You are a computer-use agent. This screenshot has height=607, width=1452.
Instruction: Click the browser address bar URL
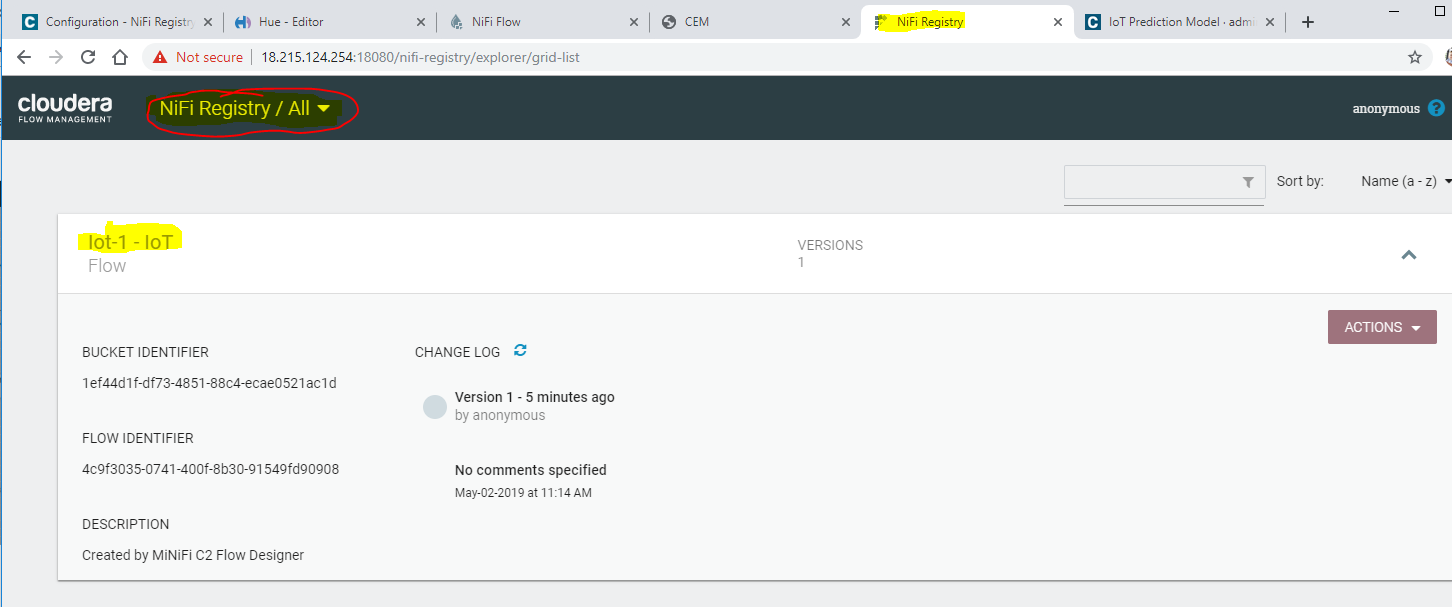(420, 57)
